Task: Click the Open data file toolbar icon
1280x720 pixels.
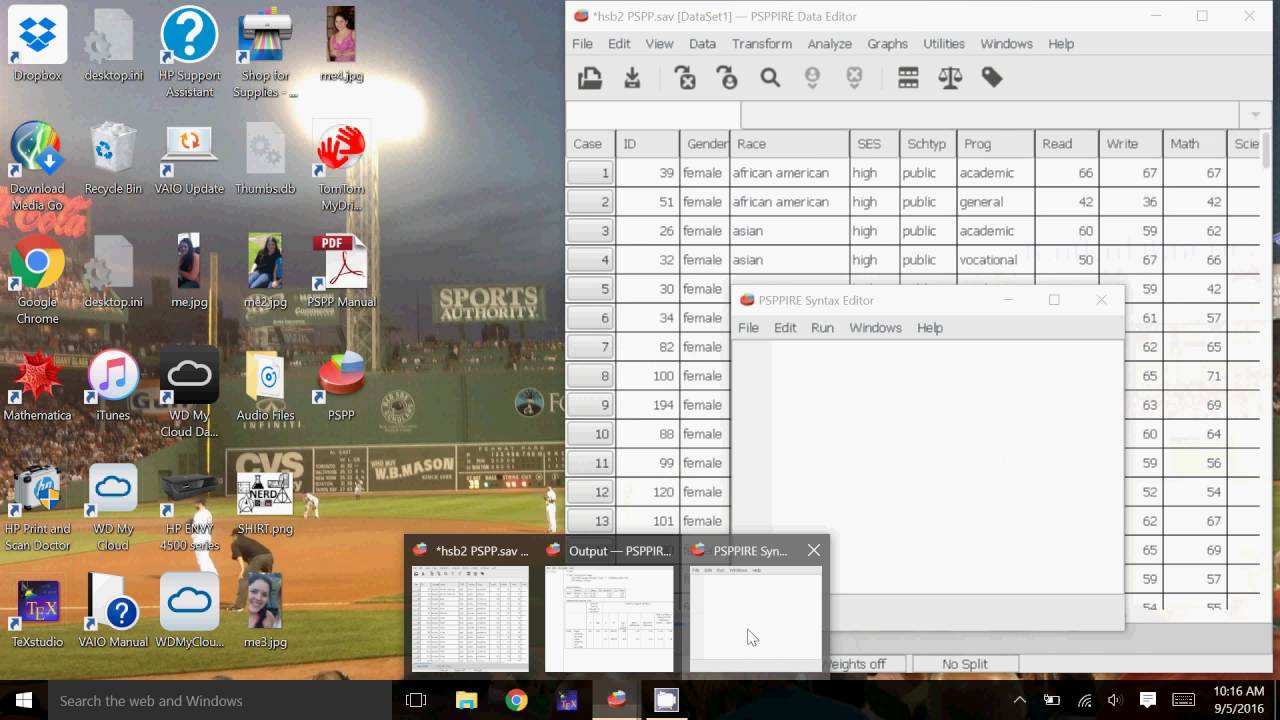Action: pos(590,78)
